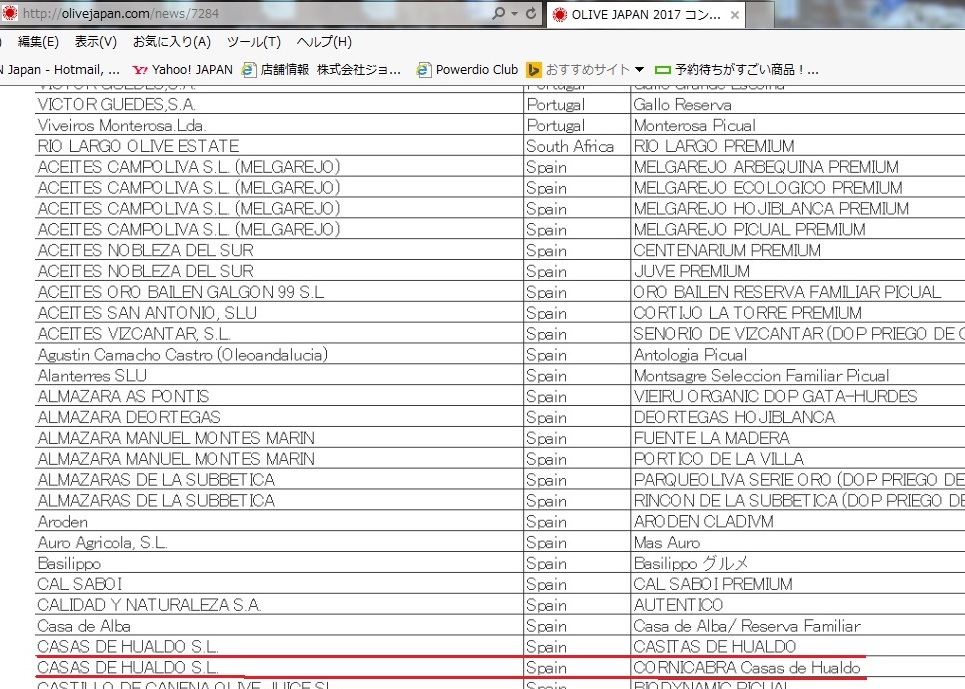The image size is (965, 689).
Task: Click the 'Basilippo グルメ' cell
Action: pos(798,564)
